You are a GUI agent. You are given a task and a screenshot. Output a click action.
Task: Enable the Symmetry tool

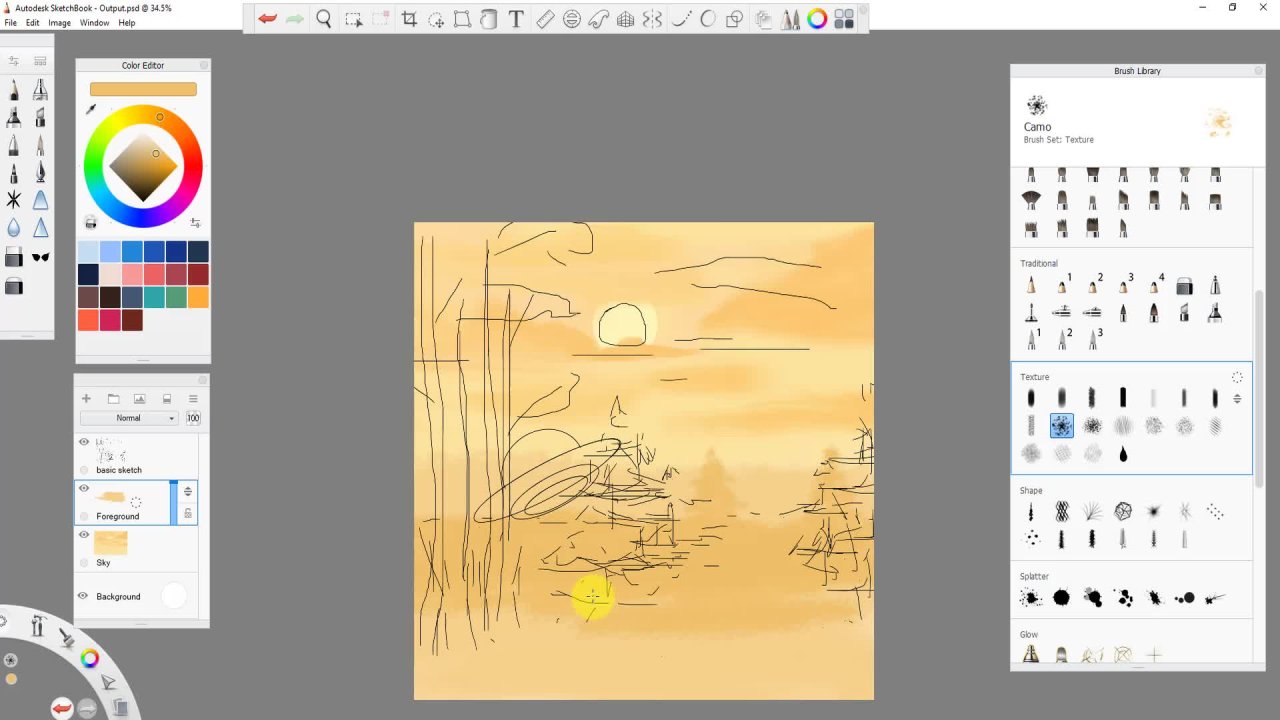652,19
